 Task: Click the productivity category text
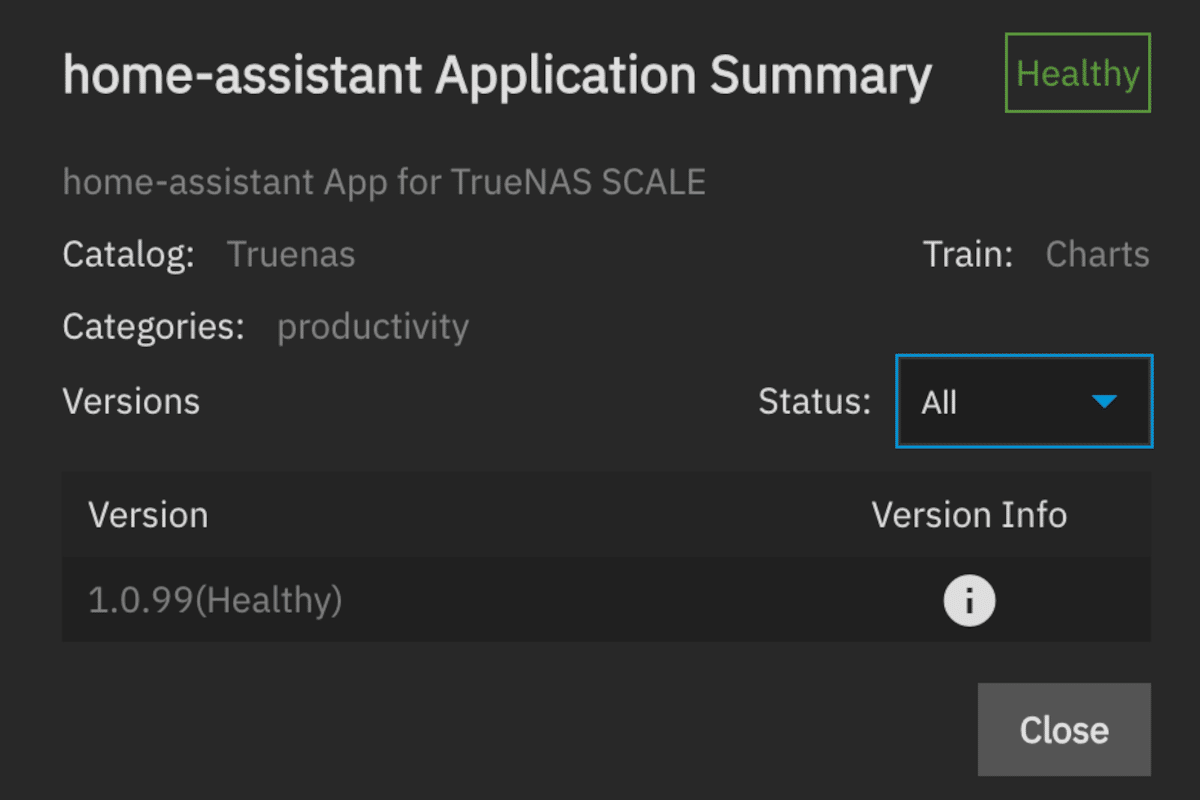pyautogui.click(x=373, y=327)
